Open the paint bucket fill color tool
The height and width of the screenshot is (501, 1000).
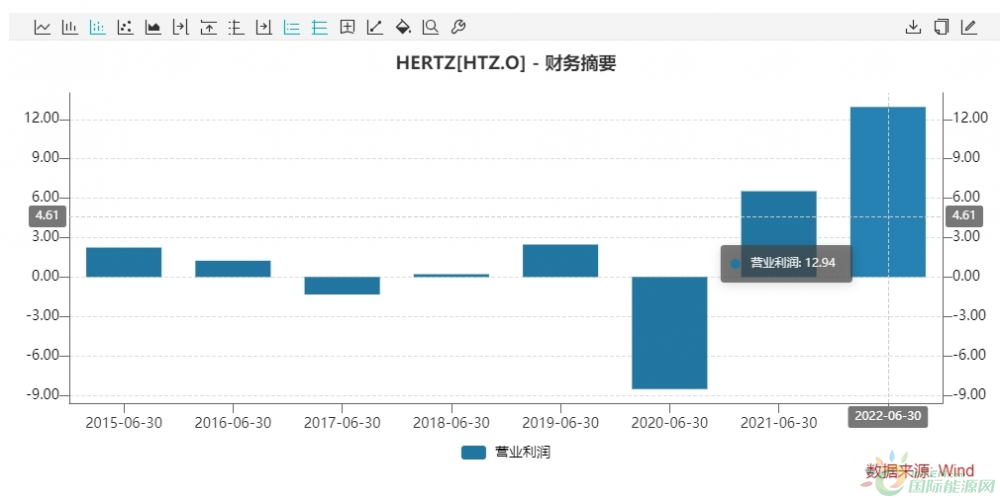[403, 27]
